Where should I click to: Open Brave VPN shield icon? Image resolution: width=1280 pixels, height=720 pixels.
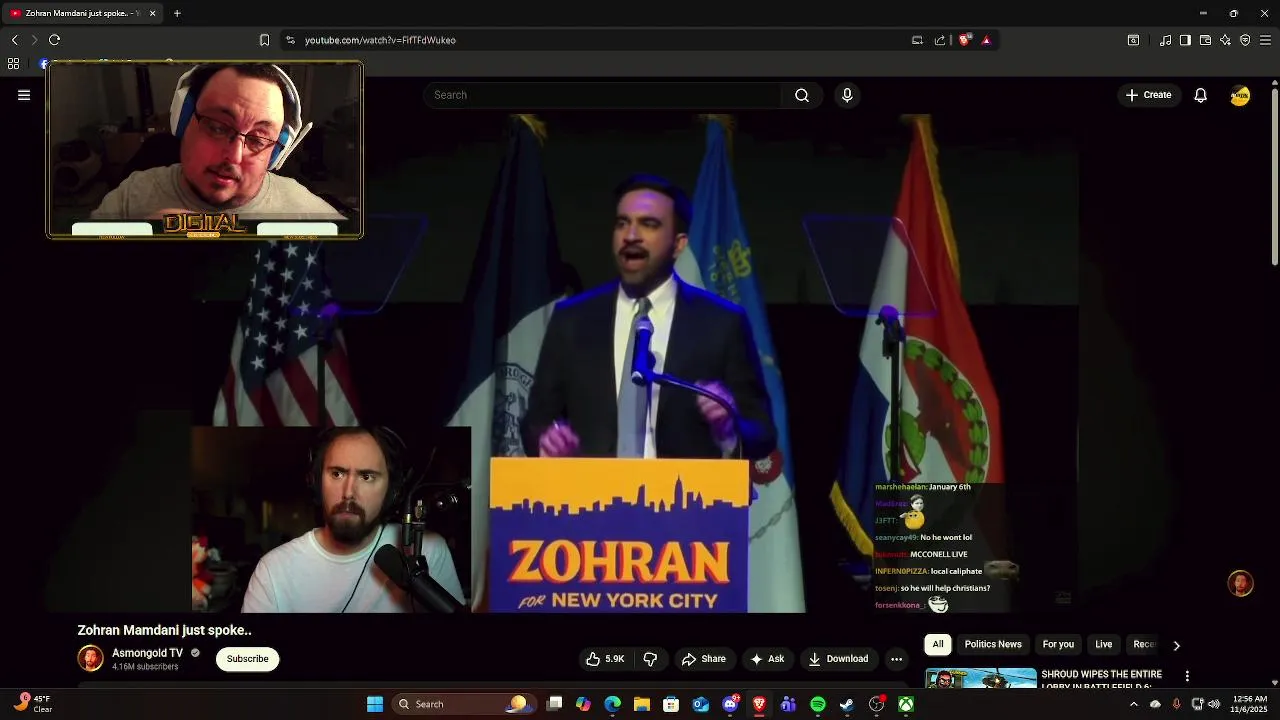tap(1245, 40)
